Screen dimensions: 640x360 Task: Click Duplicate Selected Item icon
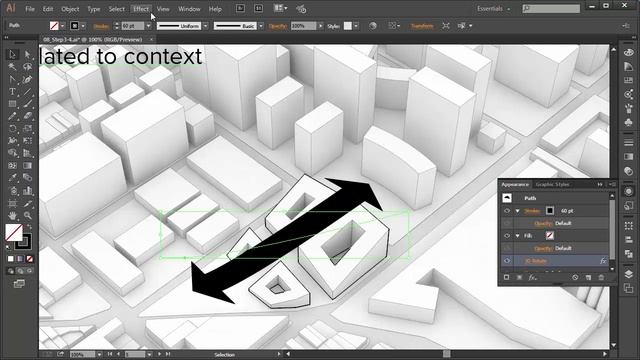point(588,278)
